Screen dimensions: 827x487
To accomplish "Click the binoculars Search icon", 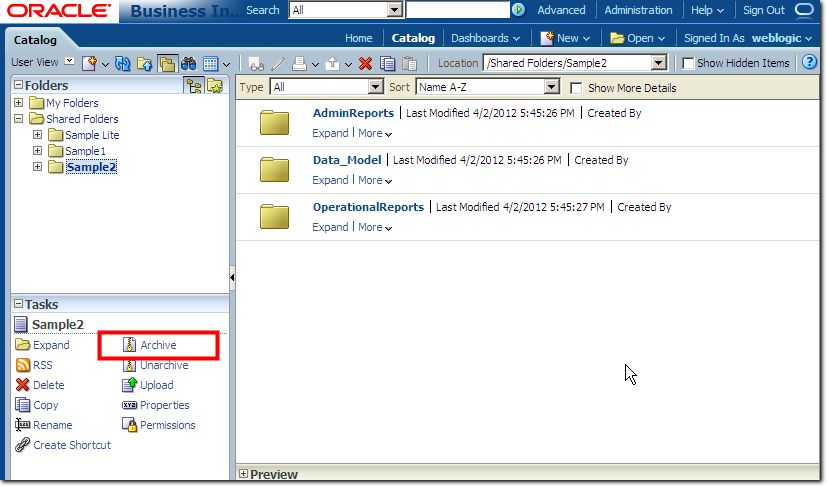I will point(188,63).
